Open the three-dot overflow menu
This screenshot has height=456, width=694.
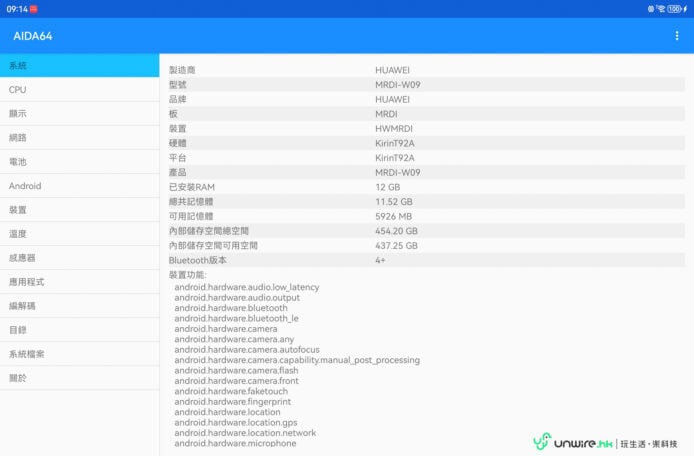point(677,36)
